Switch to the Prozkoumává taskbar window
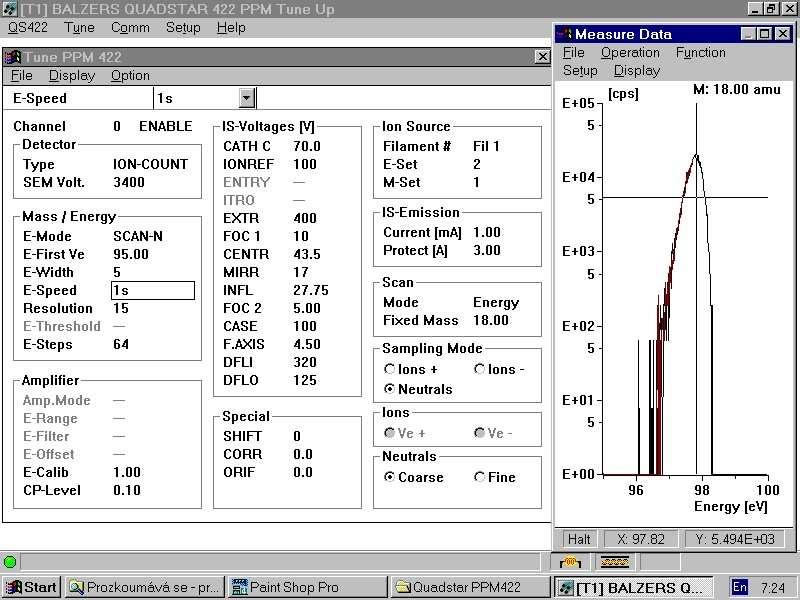 tap(144, 587)
